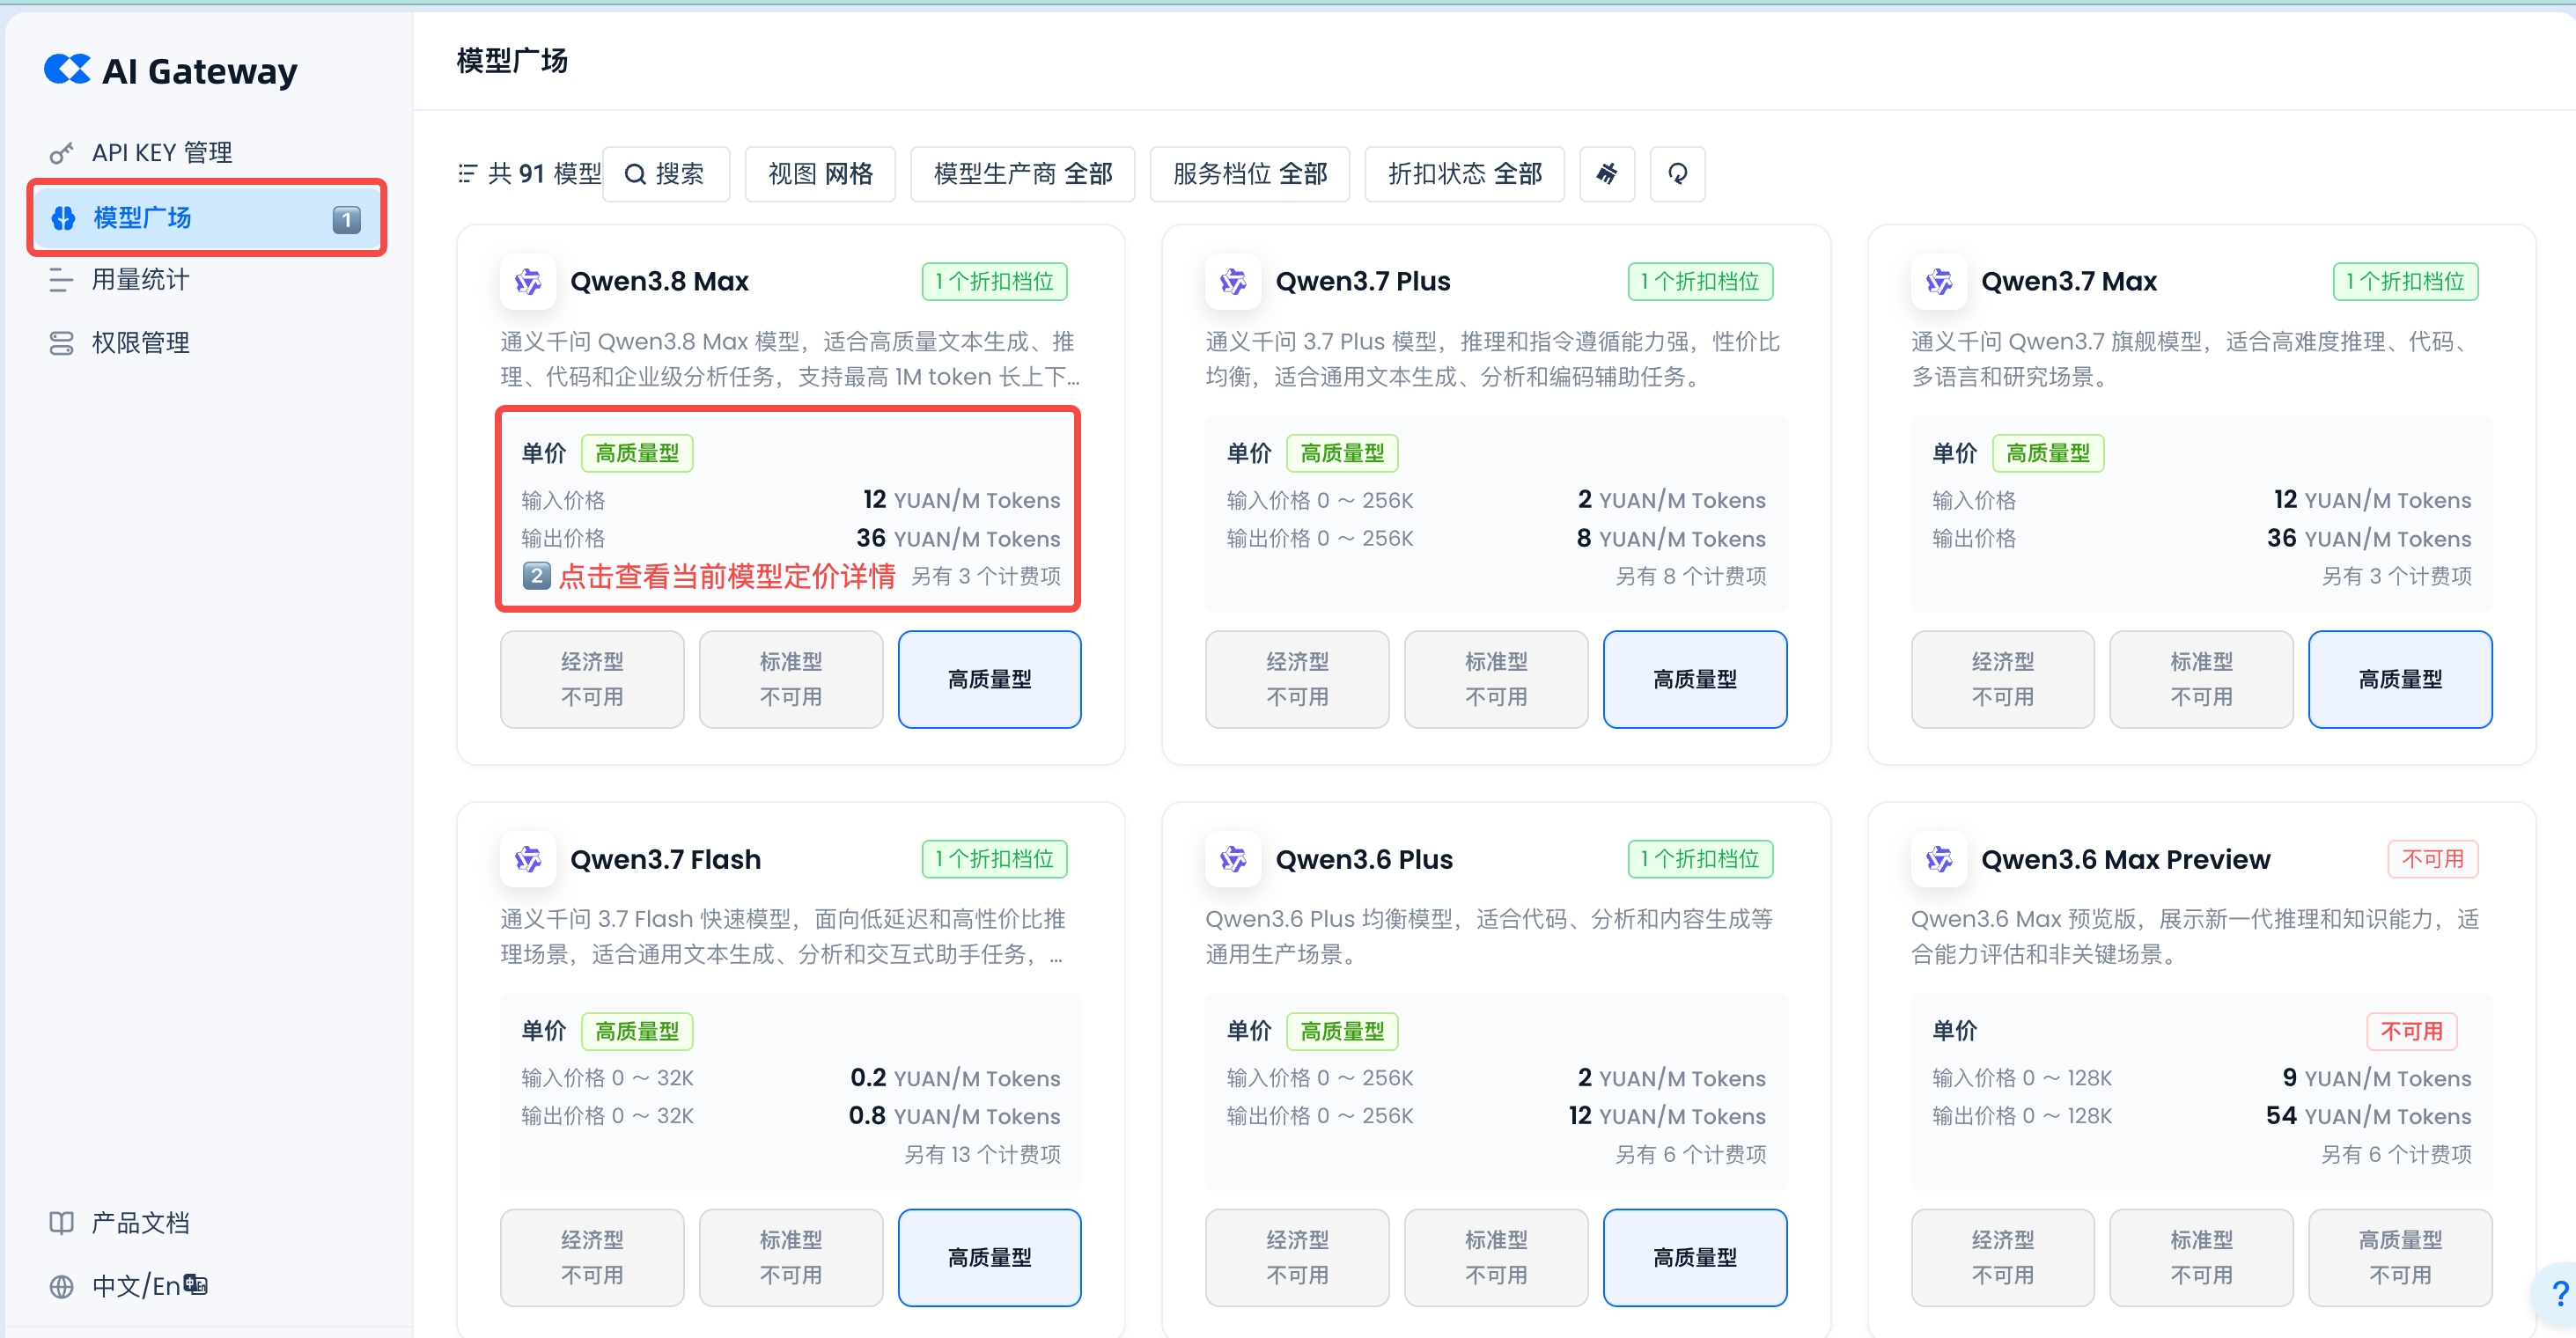Click the Qwen3.7 Flash model icon
The image size is (2576, 1338).
point(528,859)
